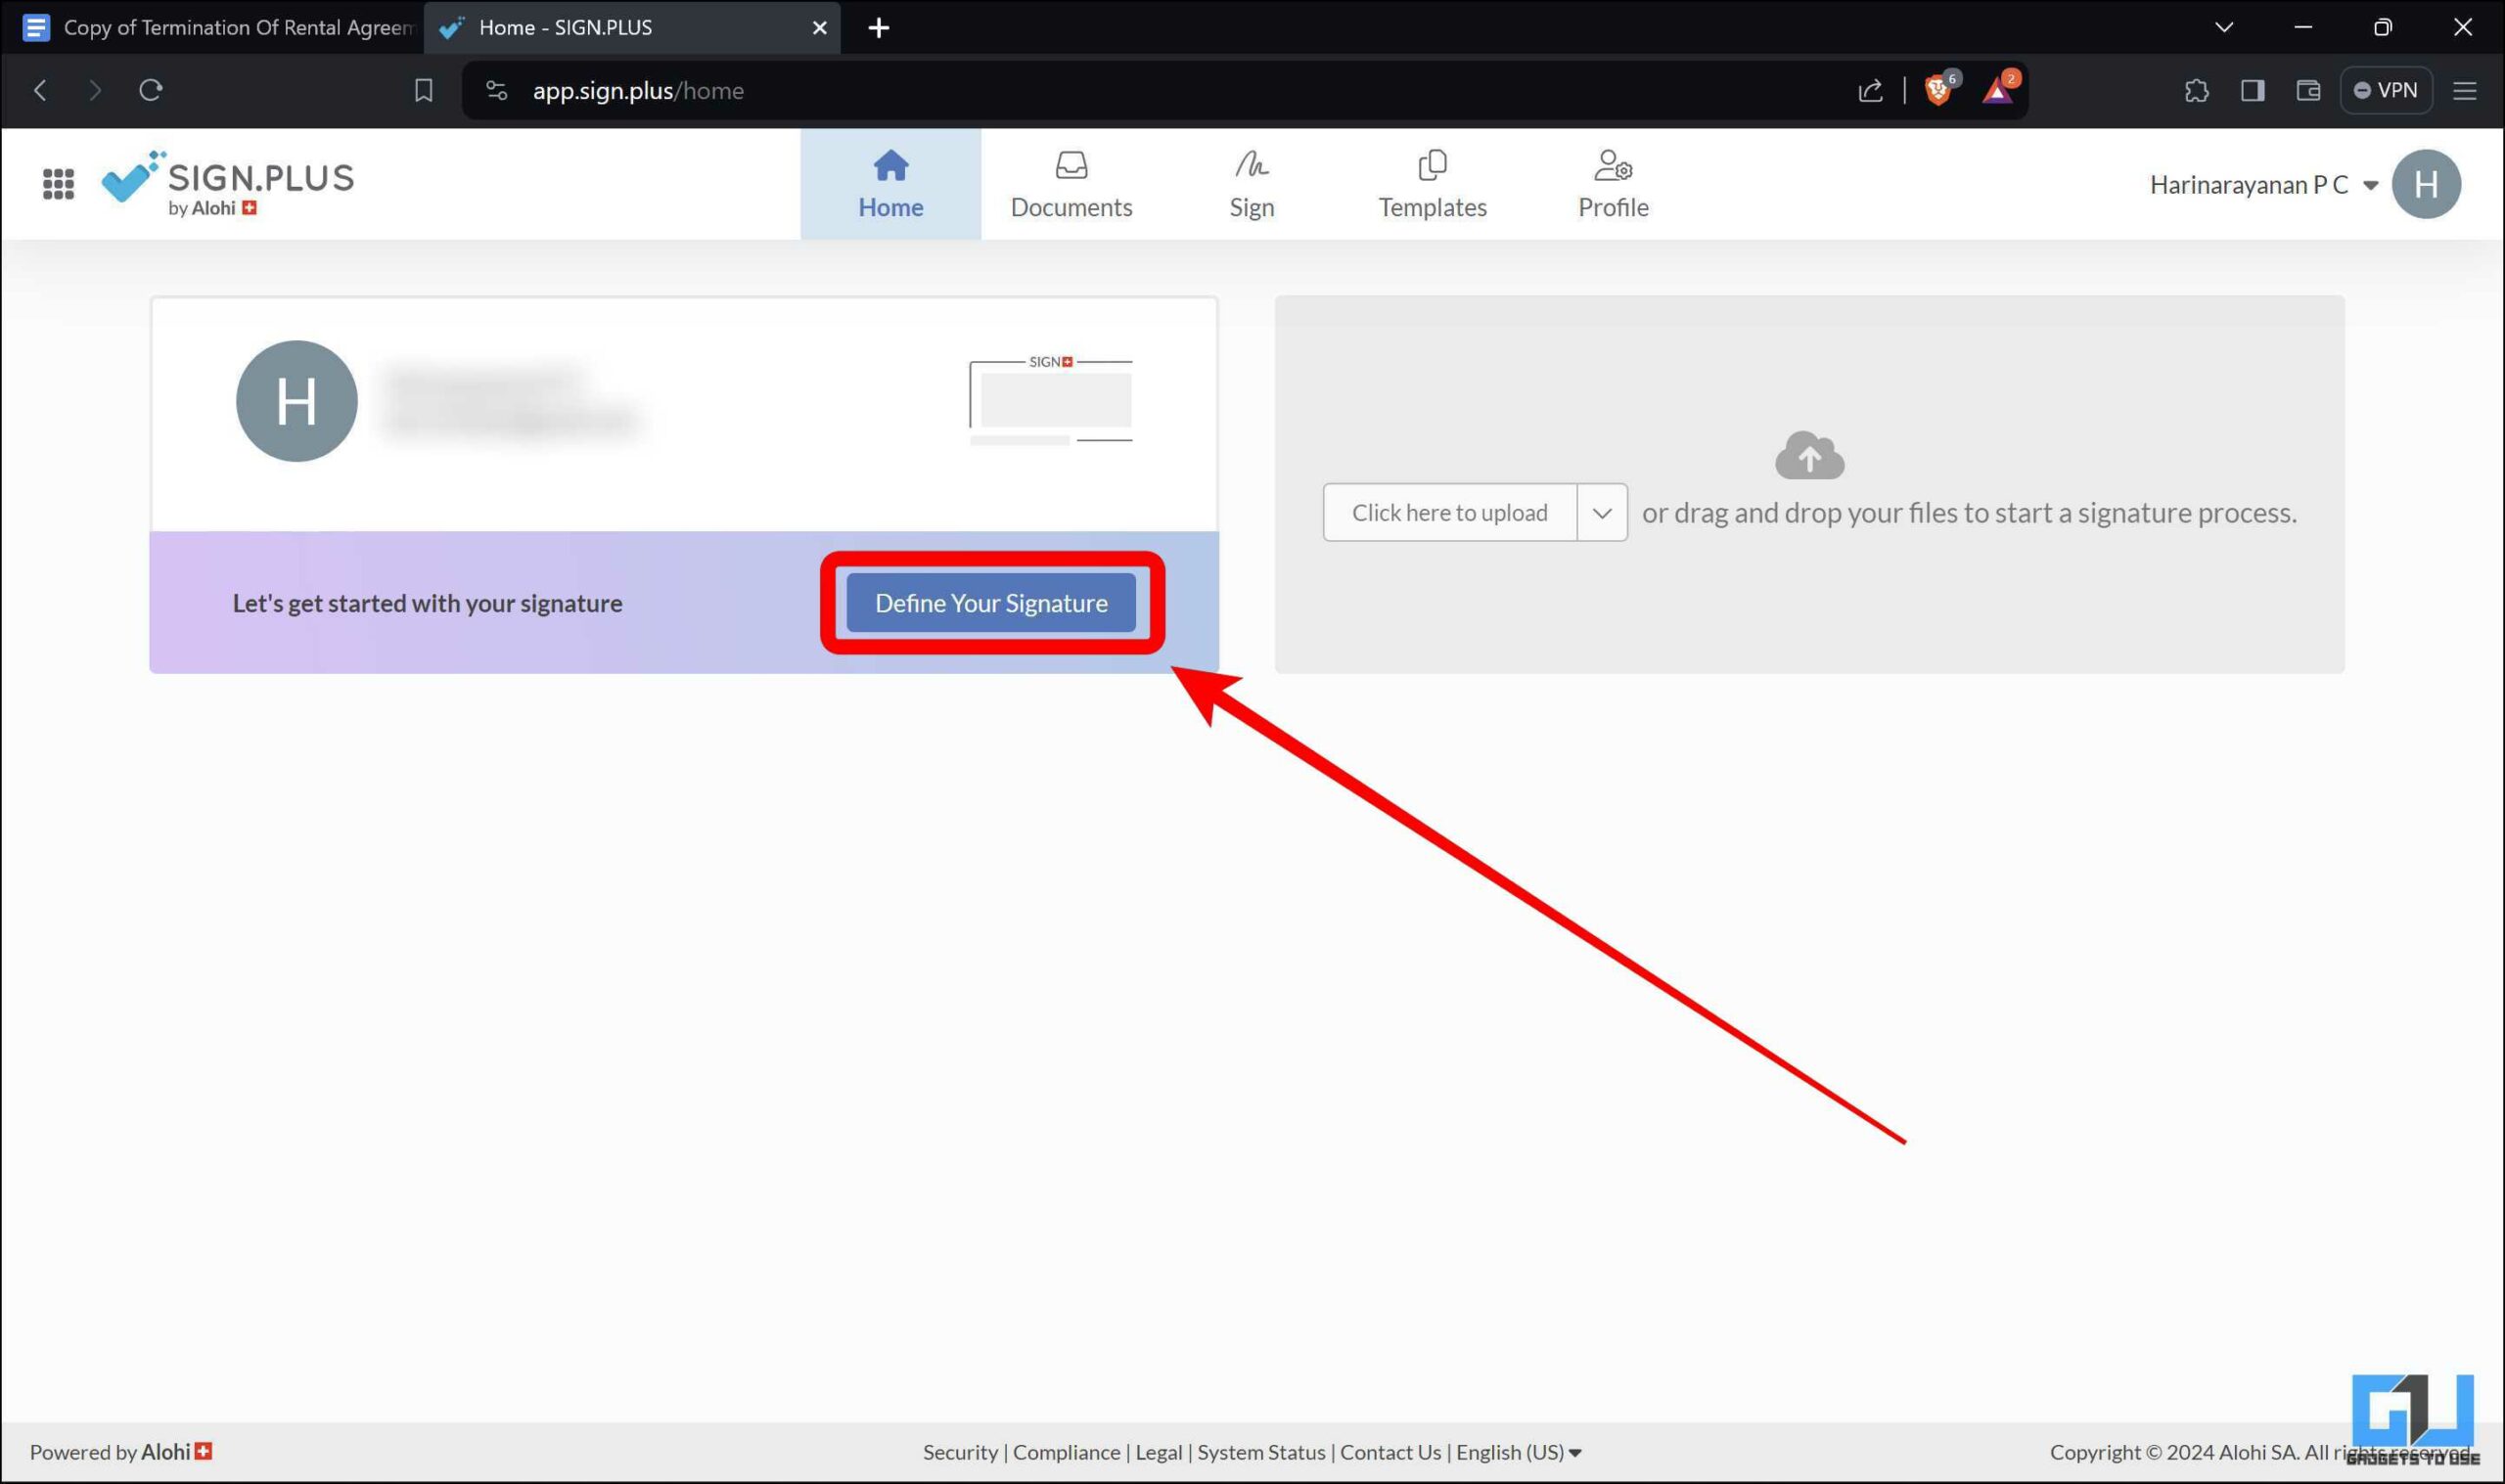Navigate to the Profile tab
Image resolution: width=2505 pixels, height=1484 pixels.
(1613, 184)
